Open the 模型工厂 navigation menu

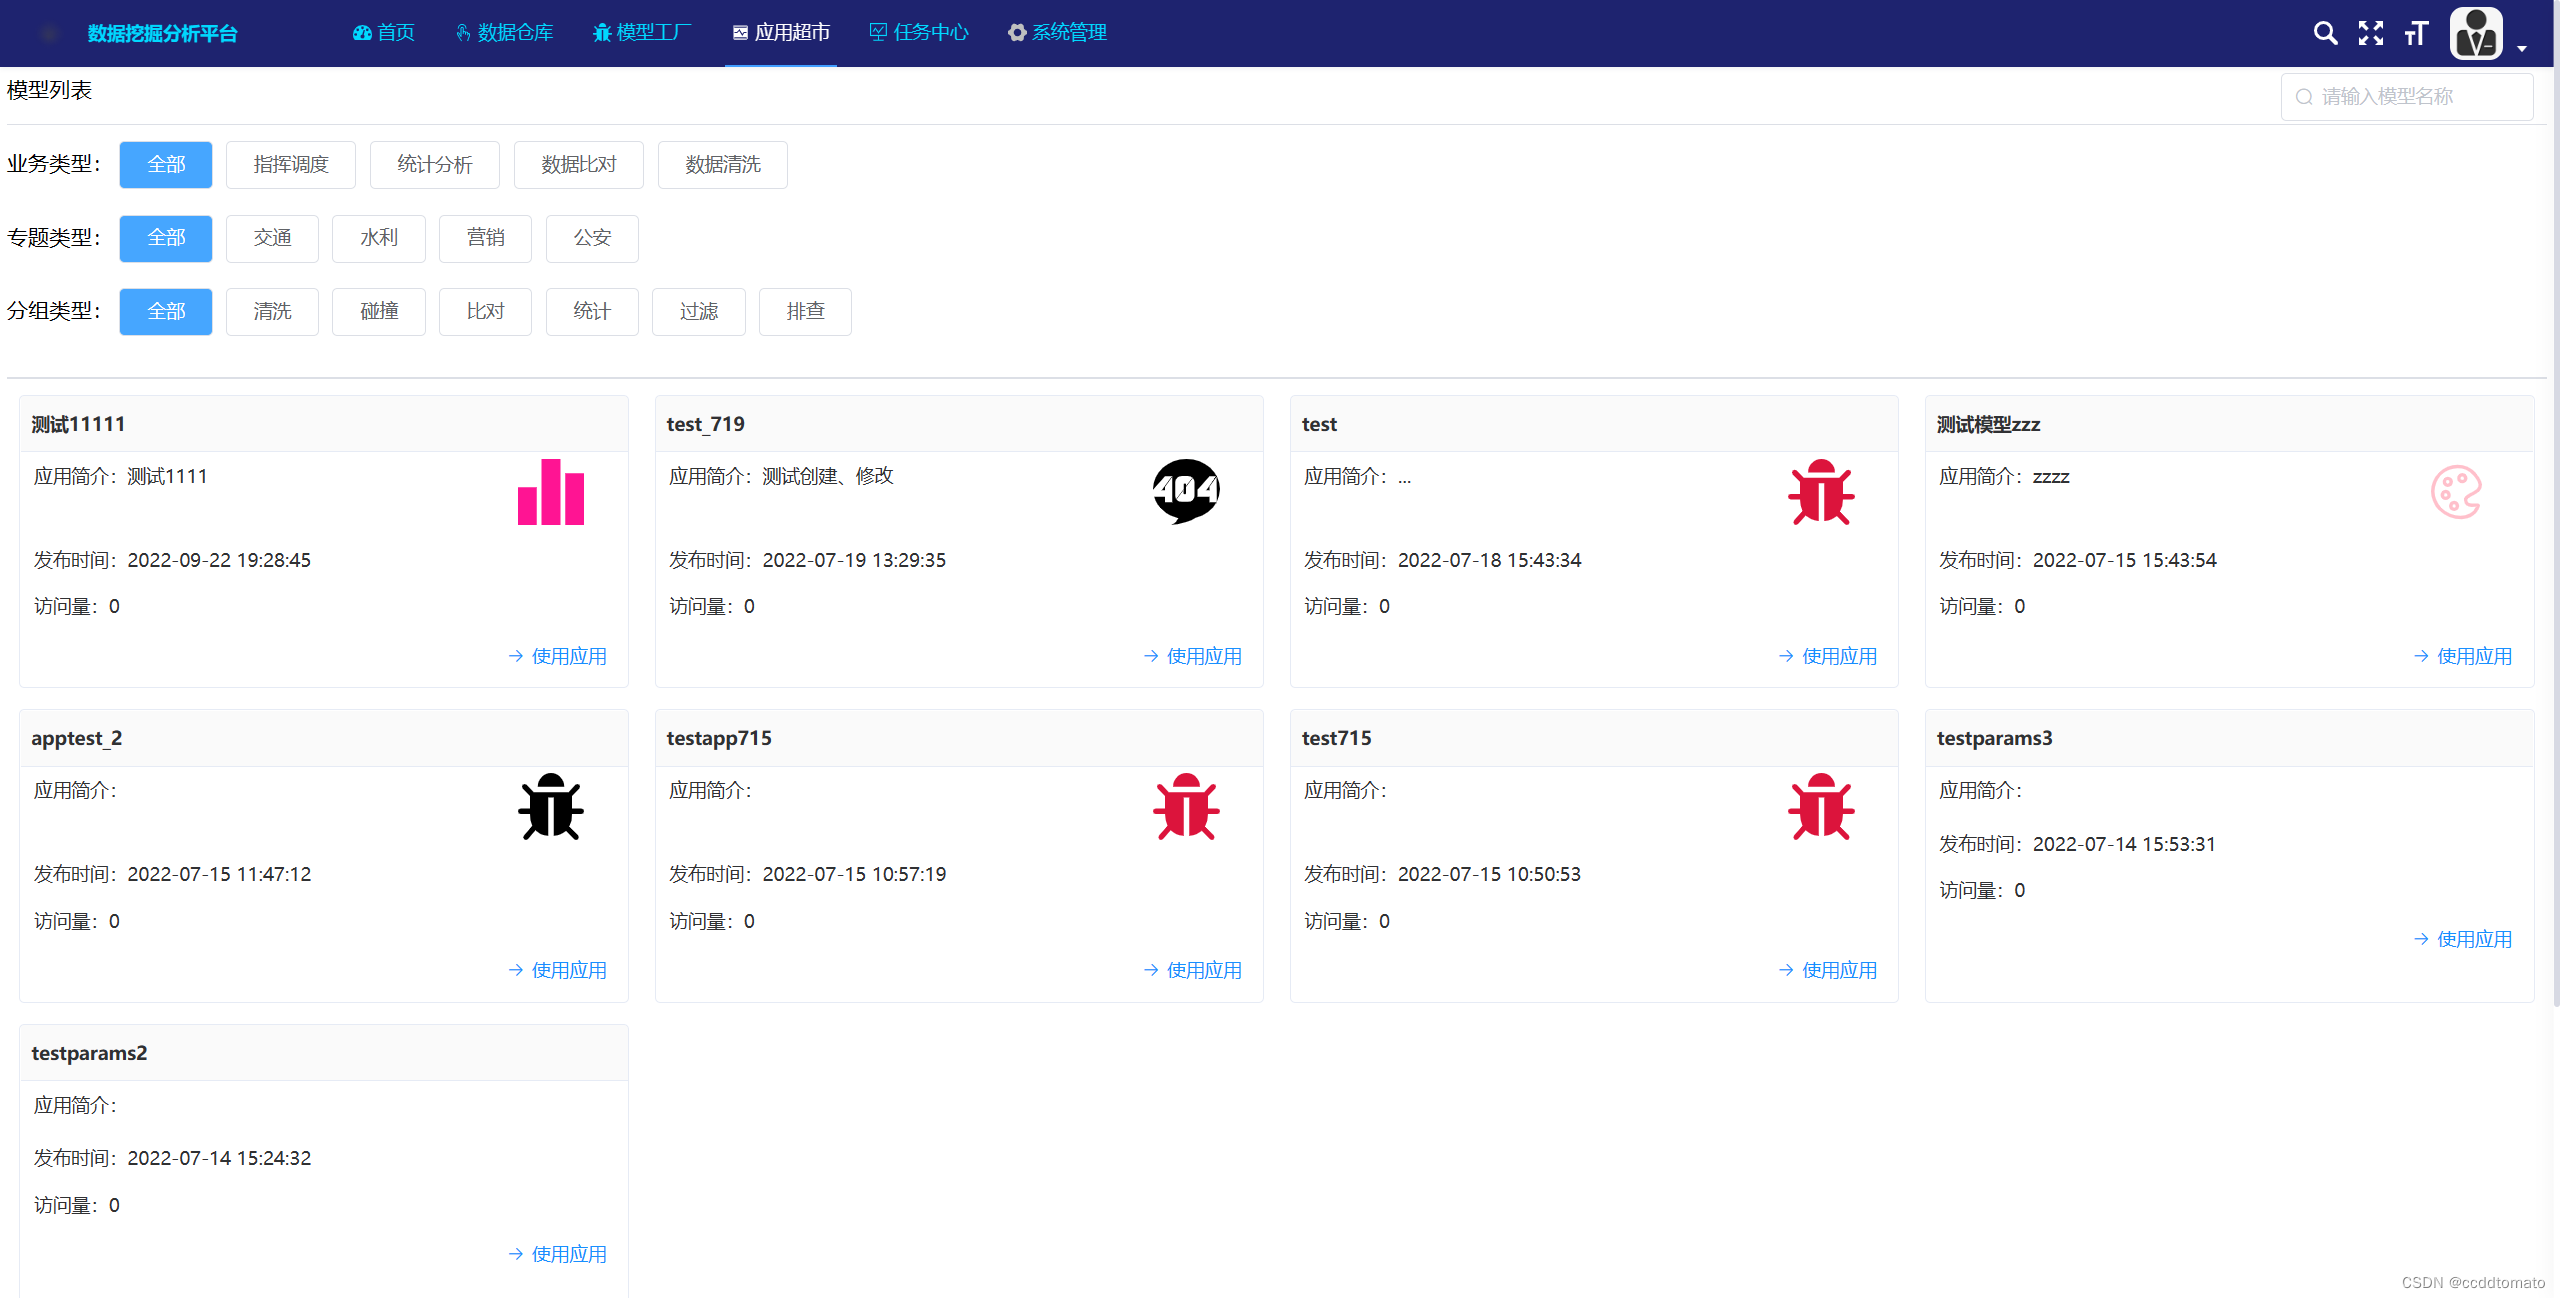(641, 33)
